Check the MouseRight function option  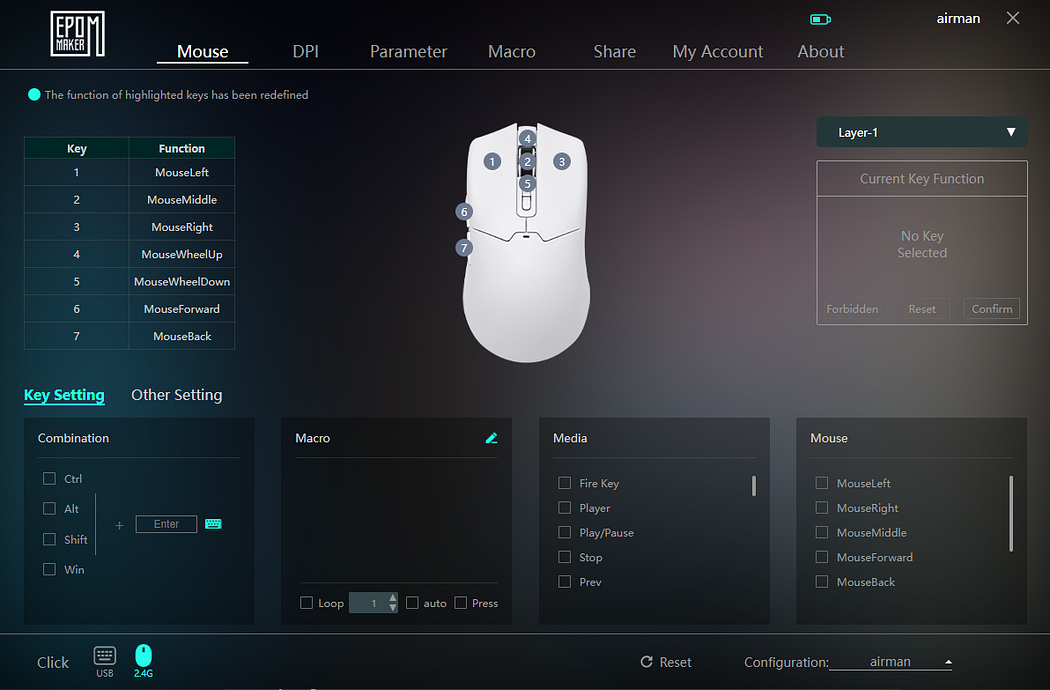[x=822, y=508]
